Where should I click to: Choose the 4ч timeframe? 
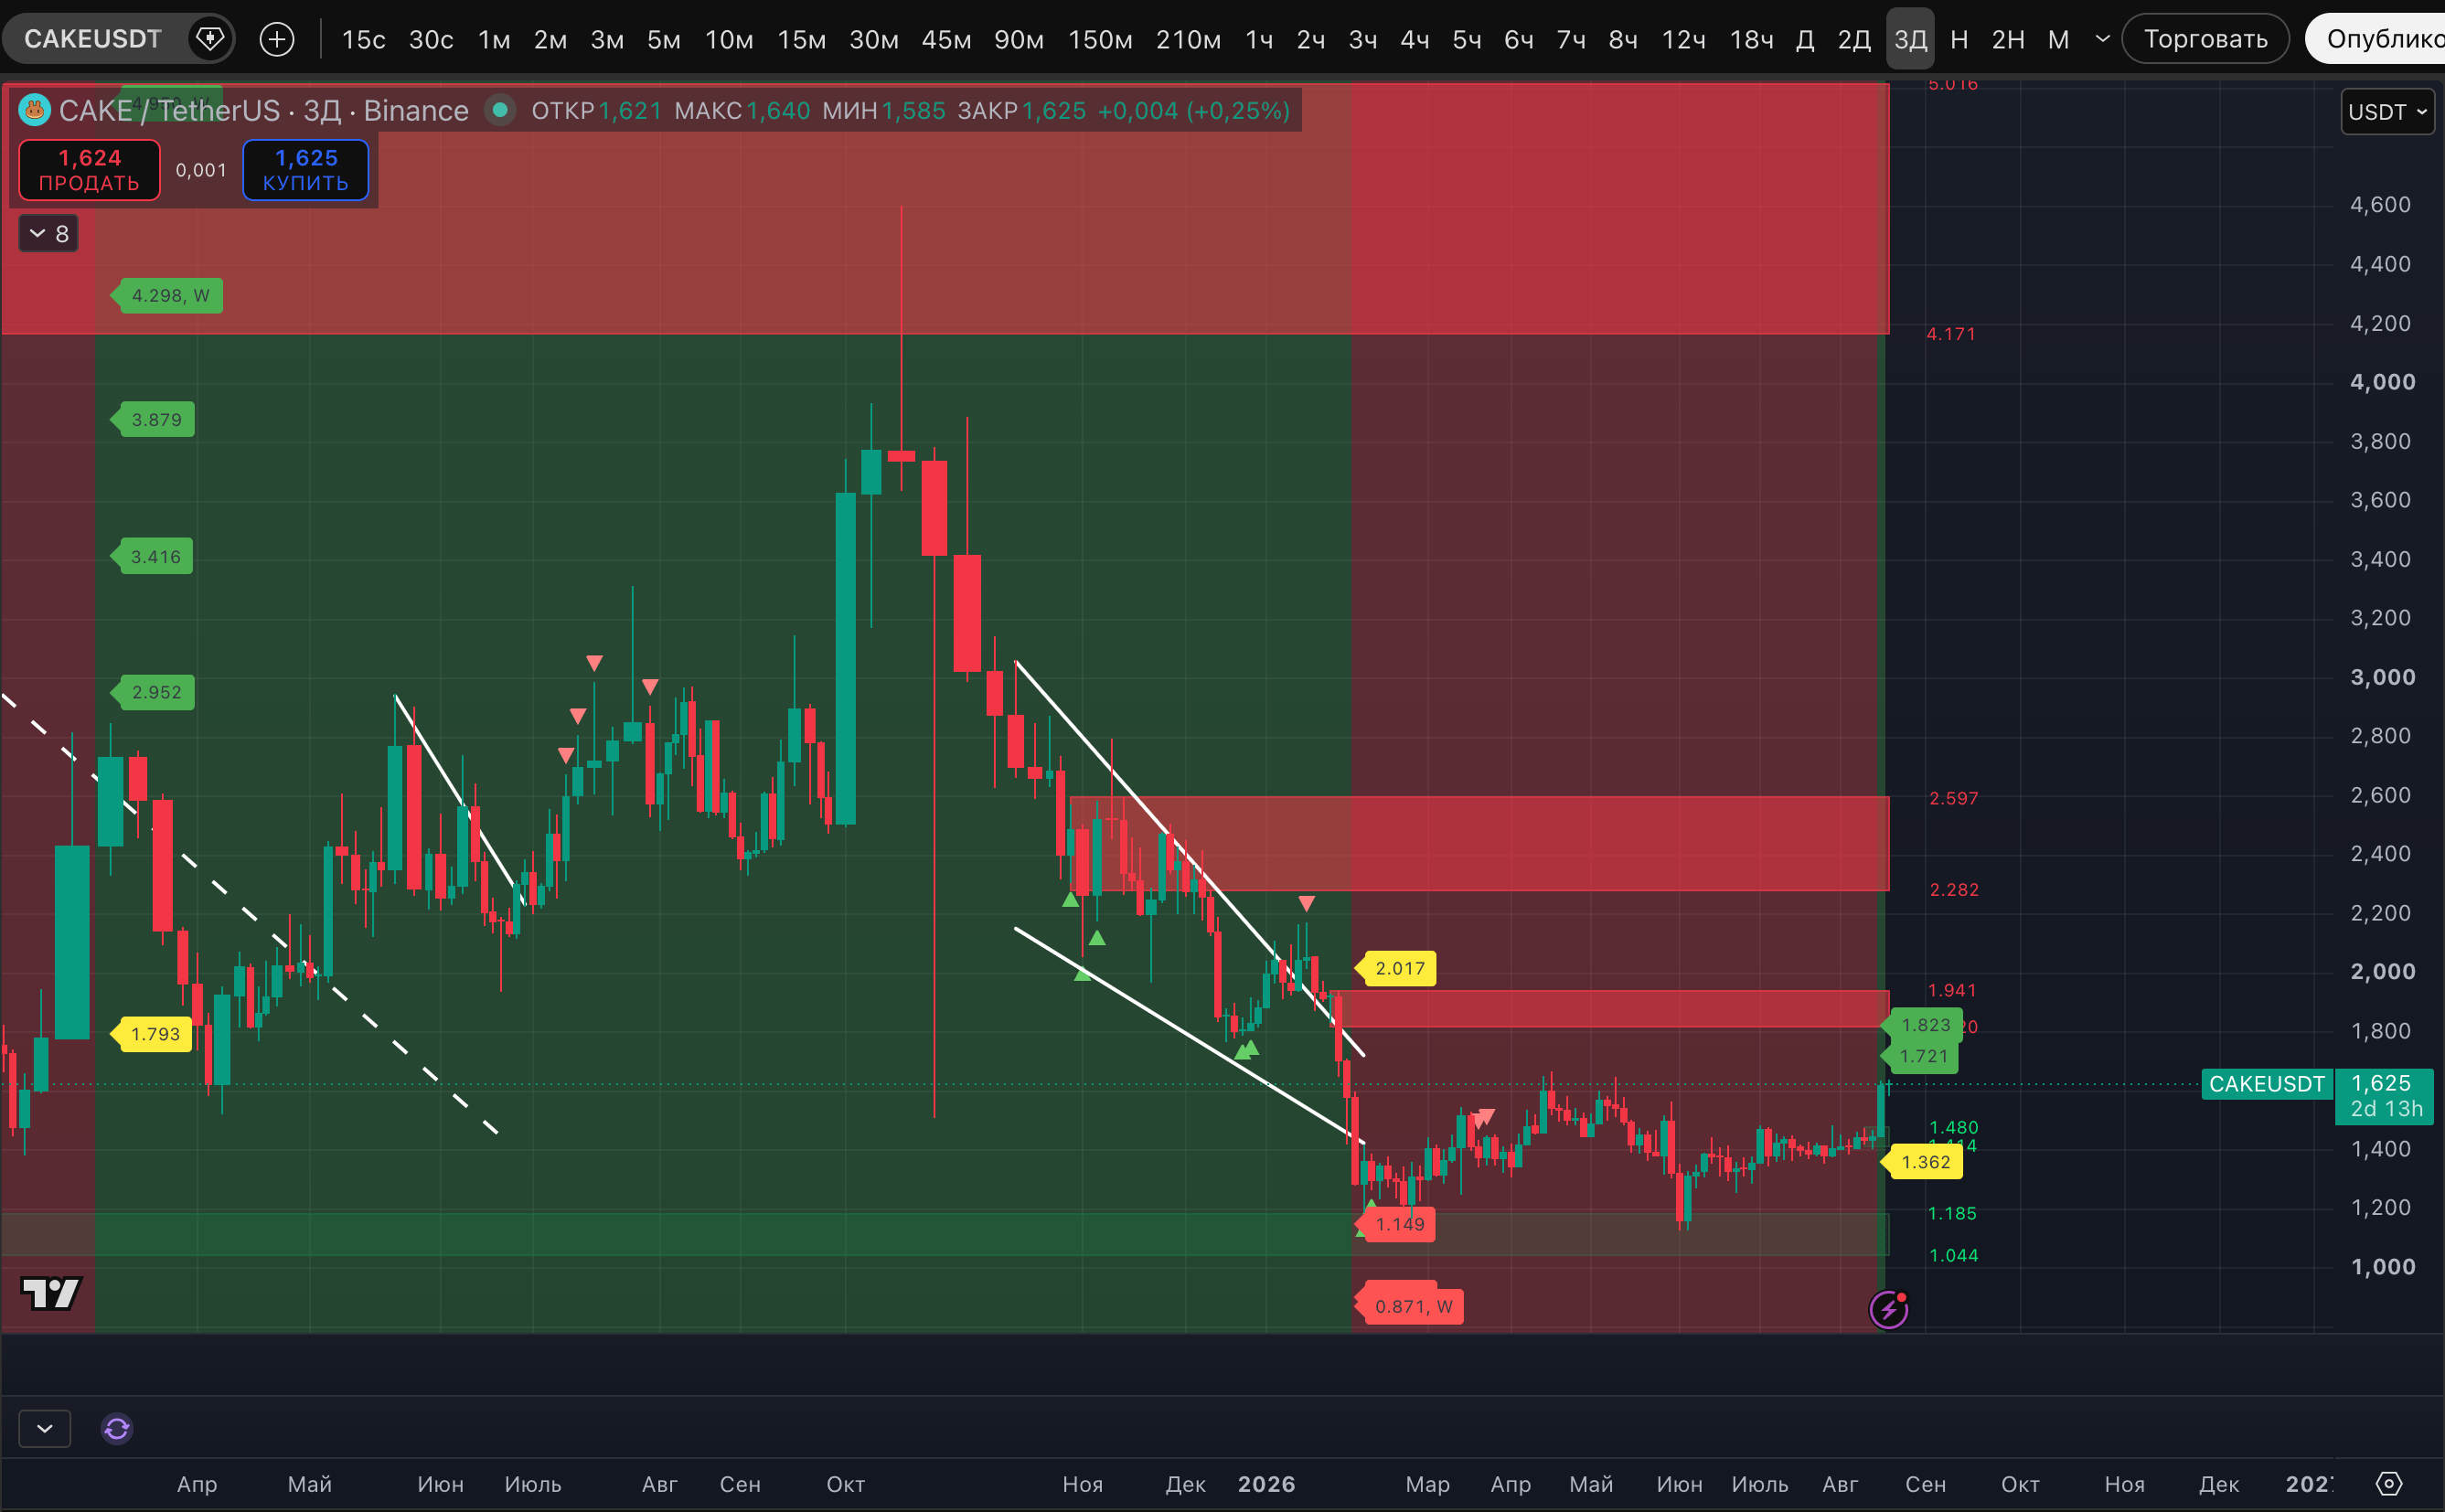[x=1415, y=39]
